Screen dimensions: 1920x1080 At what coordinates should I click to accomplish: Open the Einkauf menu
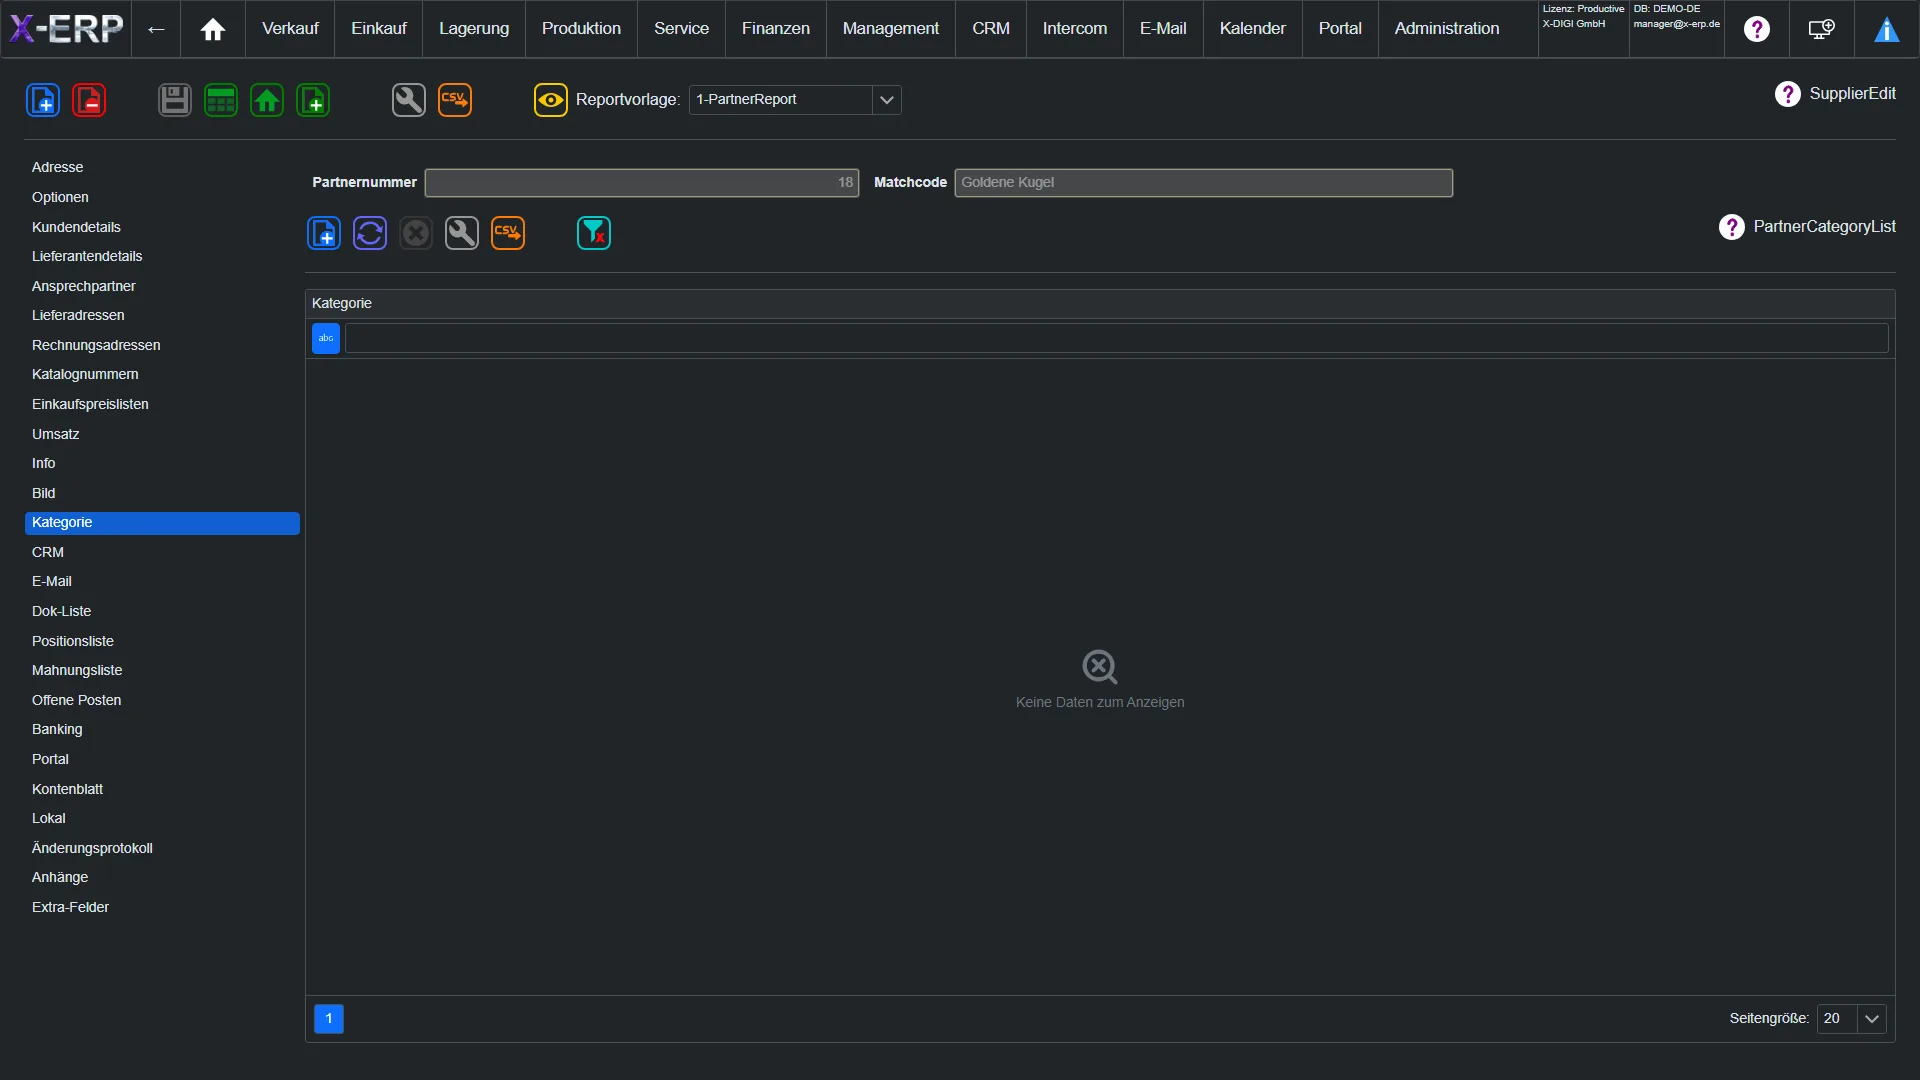pyautogui.click(x=379, y=29)
